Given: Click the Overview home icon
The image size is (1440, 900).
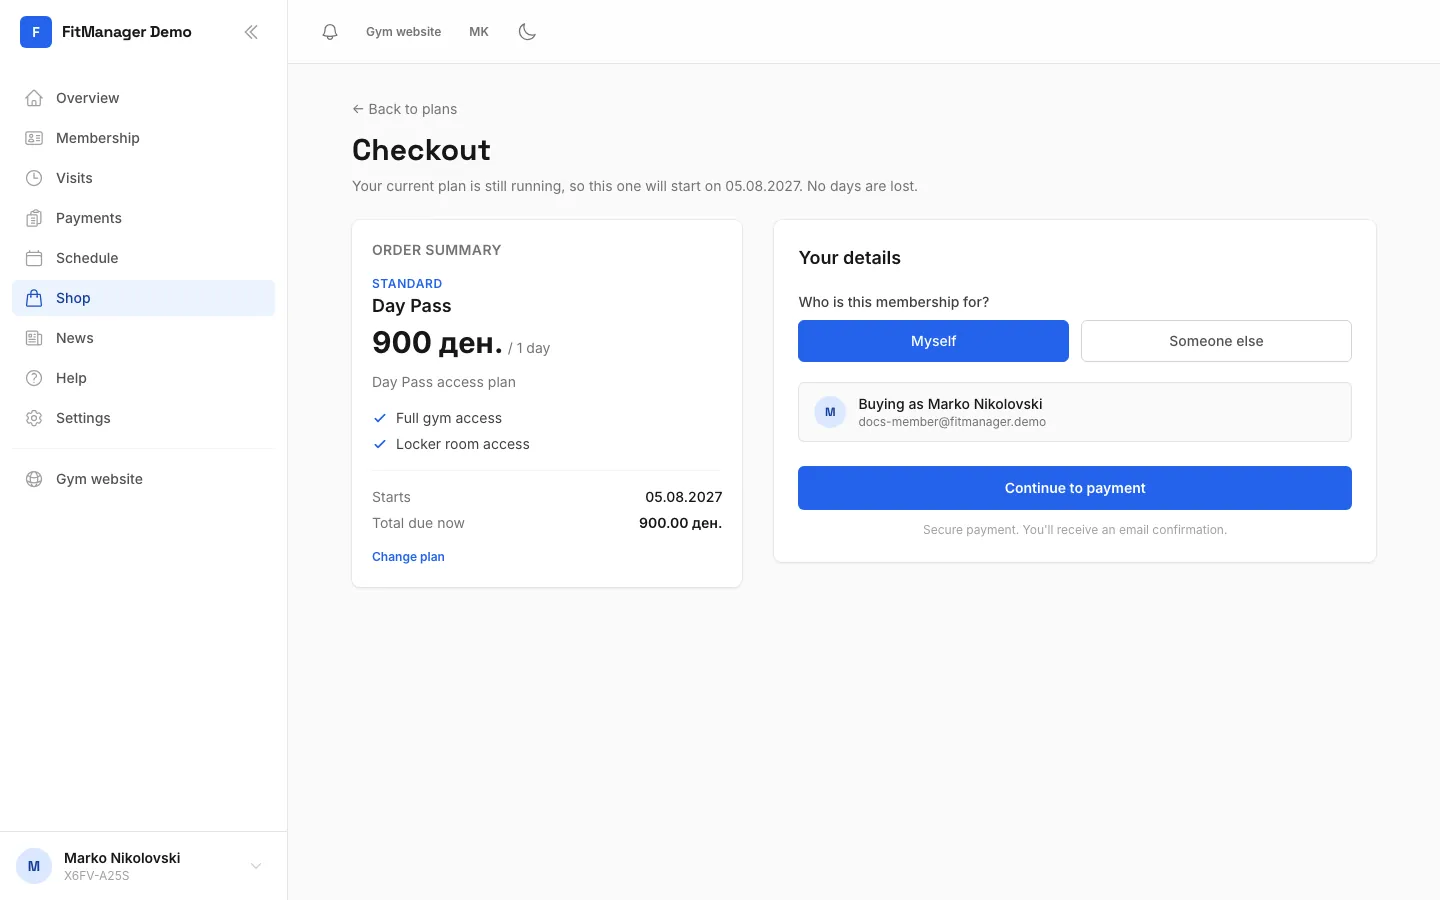Looking at the screenshot, I should pyautogui.click(x=34, y=98).
